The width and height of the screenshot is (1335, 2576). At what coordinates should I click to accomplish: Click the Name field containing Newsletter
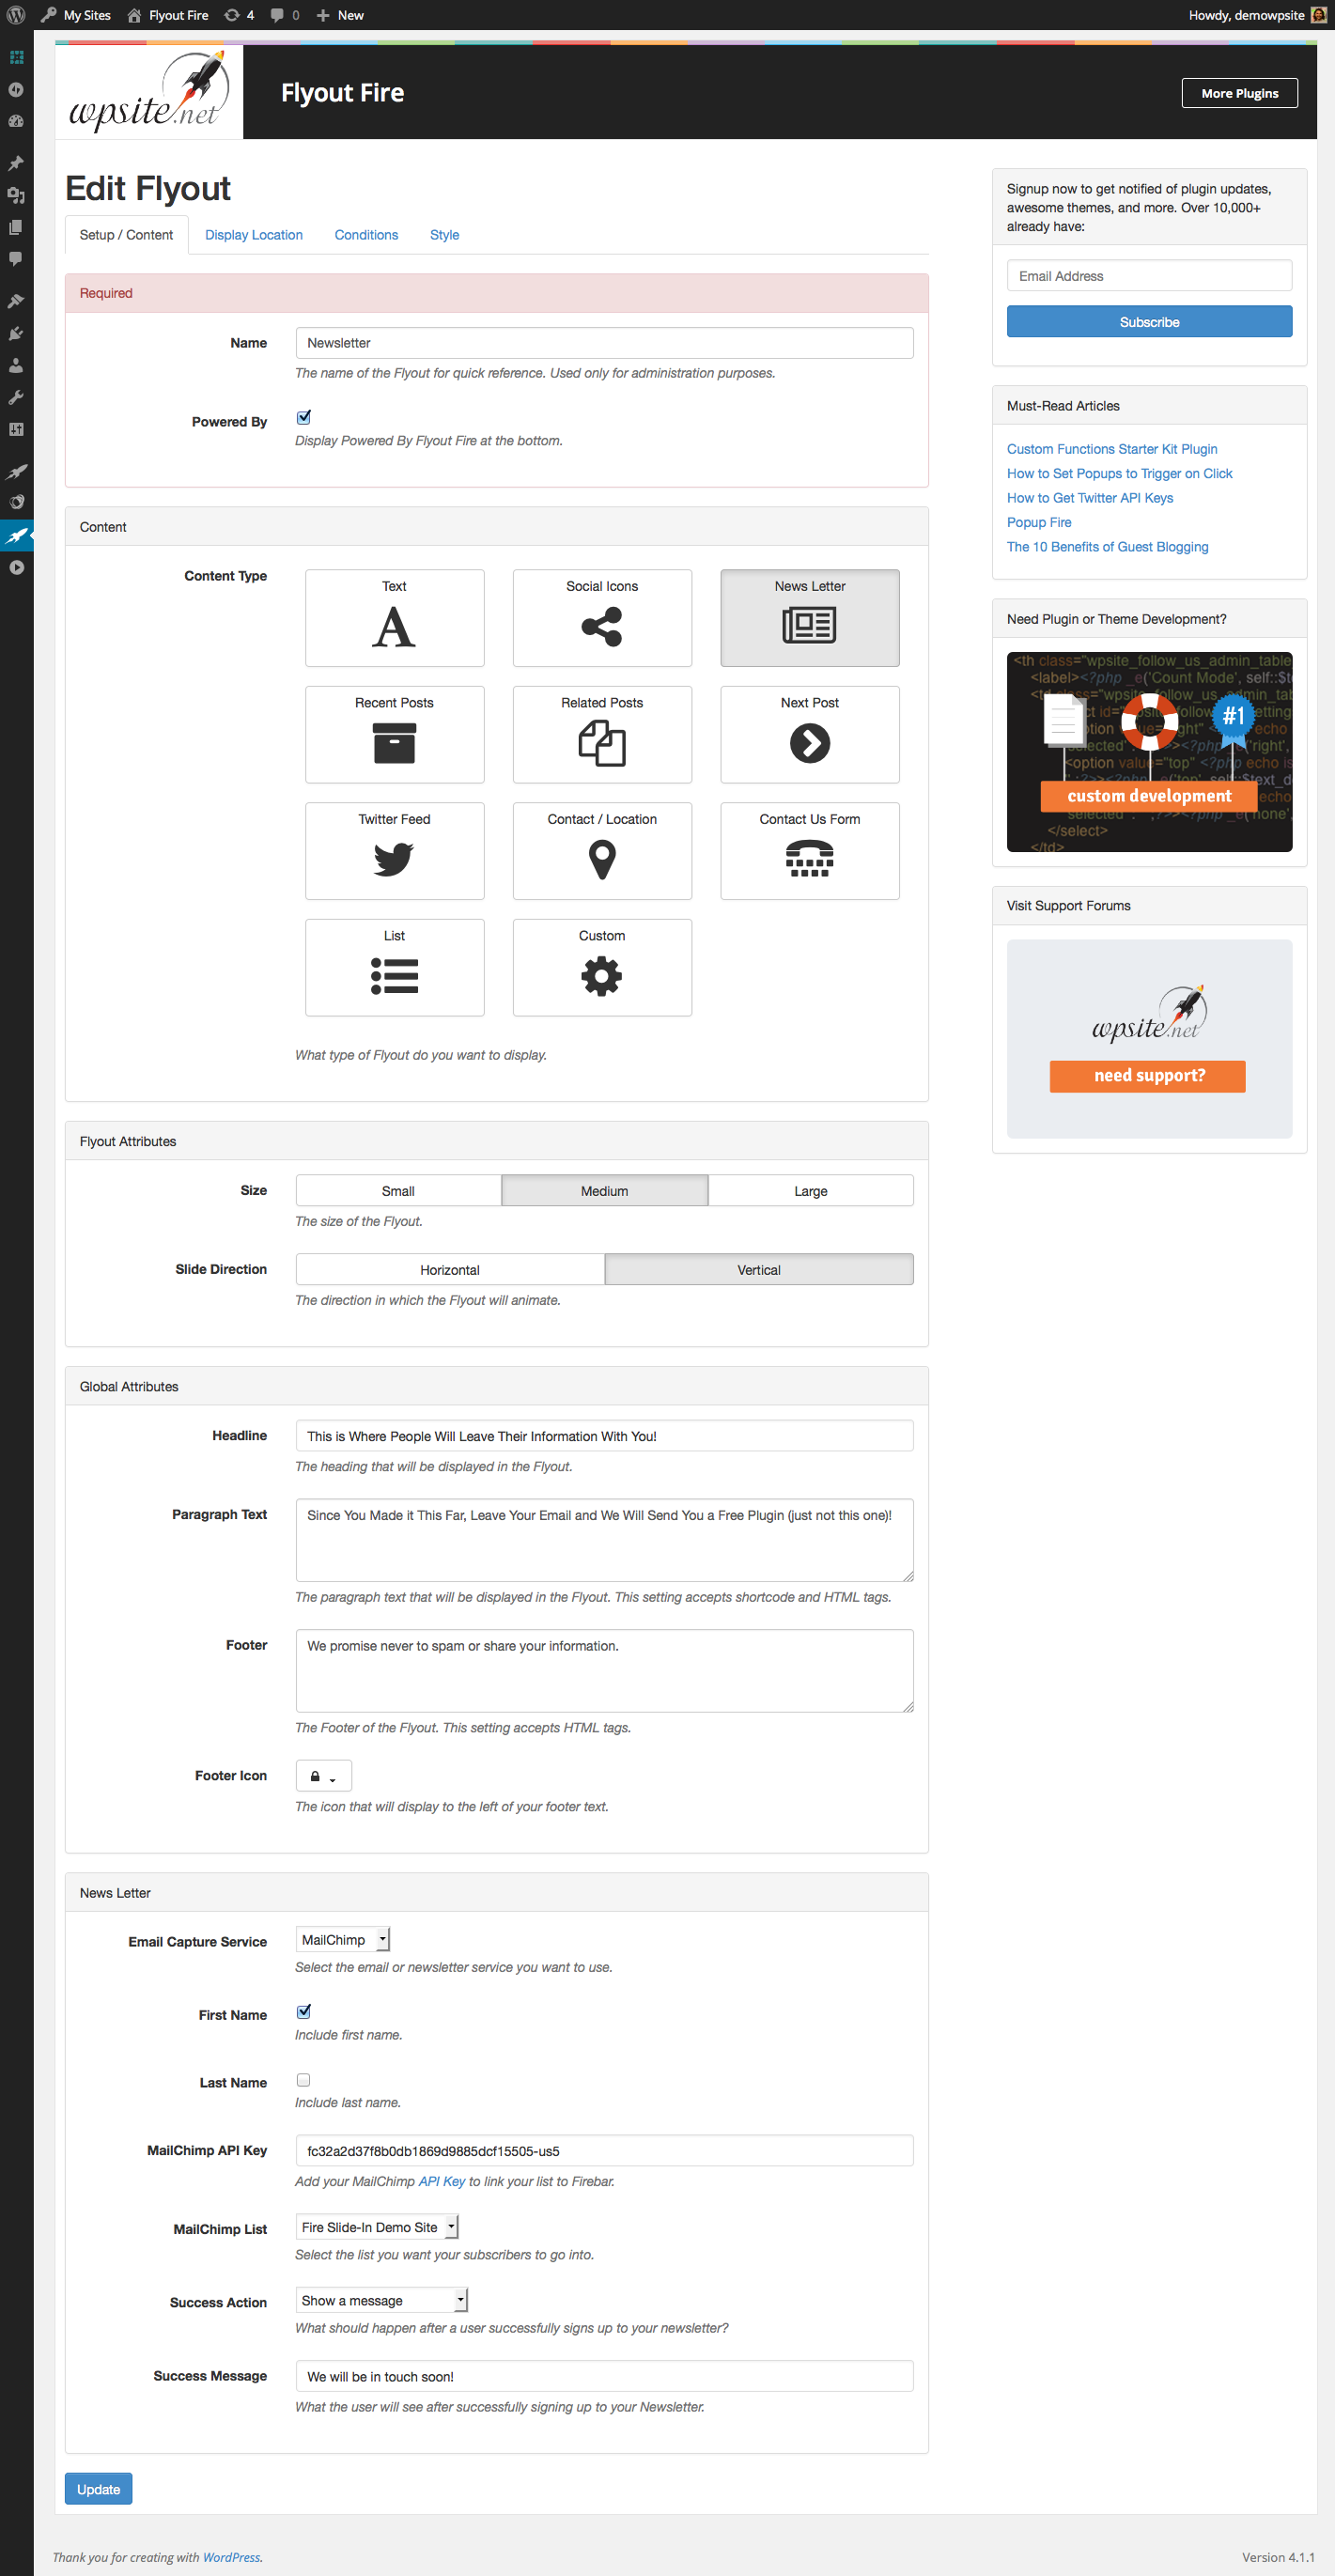pos(604,342)
